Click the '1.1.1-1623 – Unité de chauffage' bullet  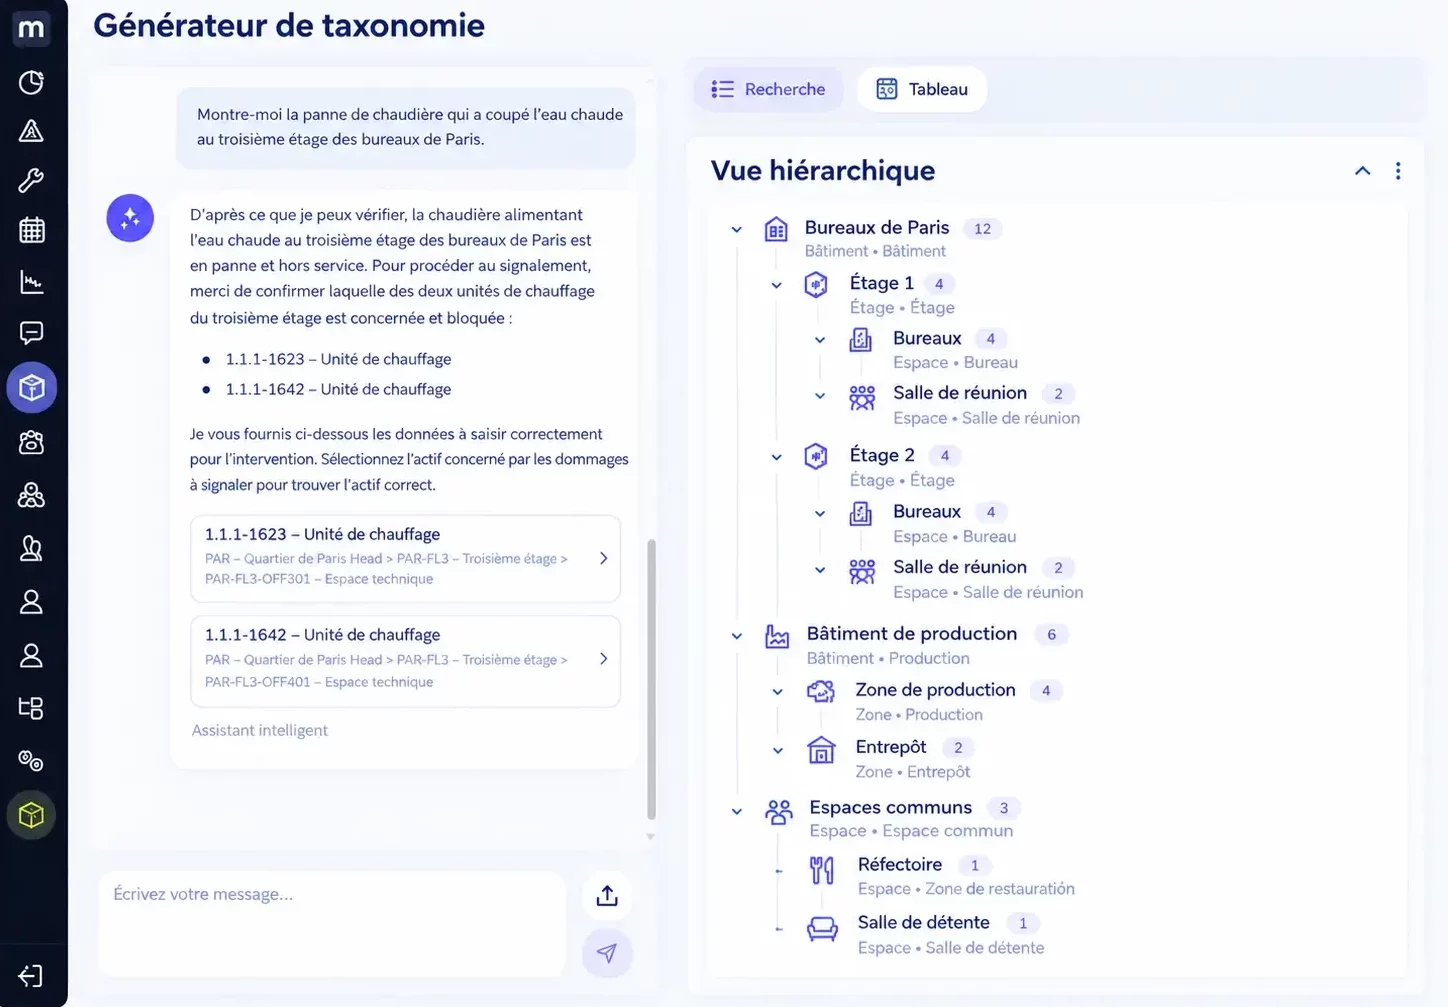(338, 359)
